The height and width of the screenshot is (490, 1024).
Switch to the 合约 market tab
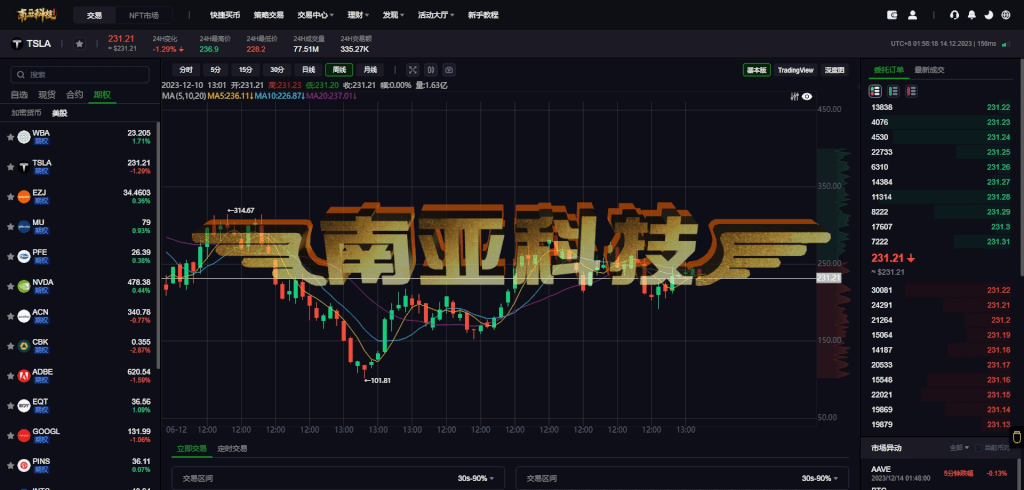(x=74, y=95)
